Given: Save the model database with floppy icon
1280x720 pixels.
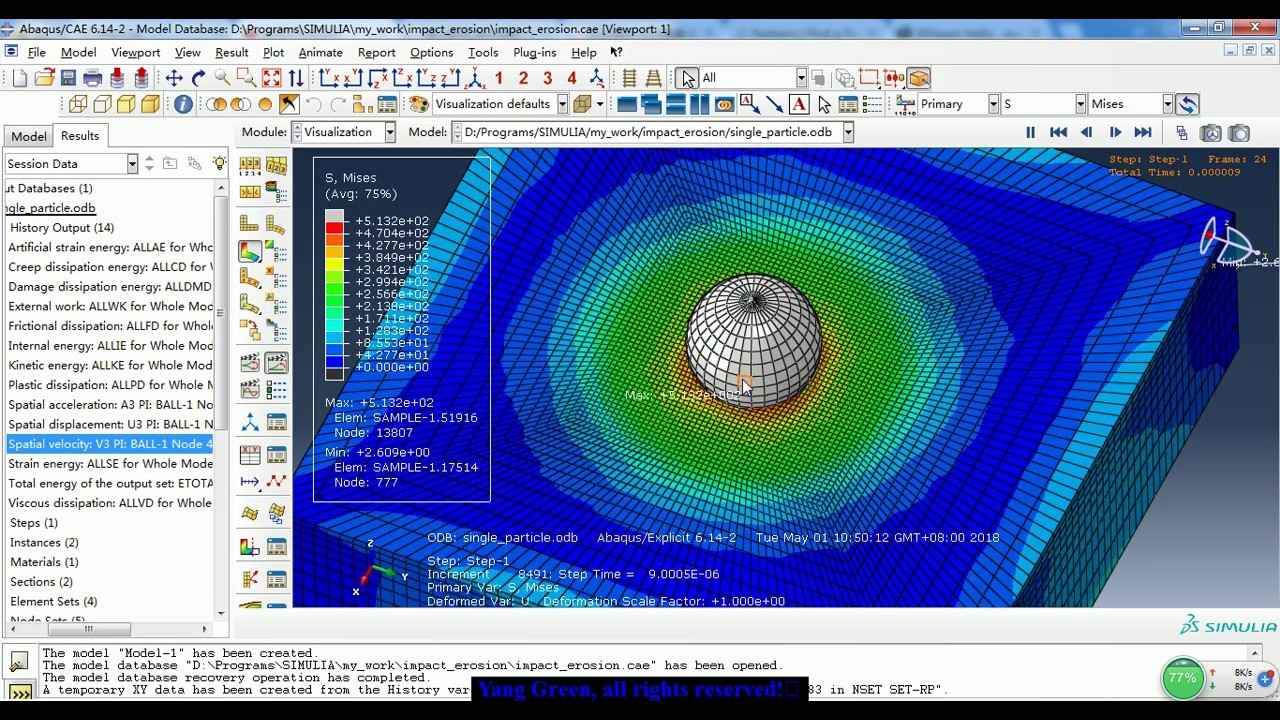Looking at the screenshot, I should [x=68, y=78].
